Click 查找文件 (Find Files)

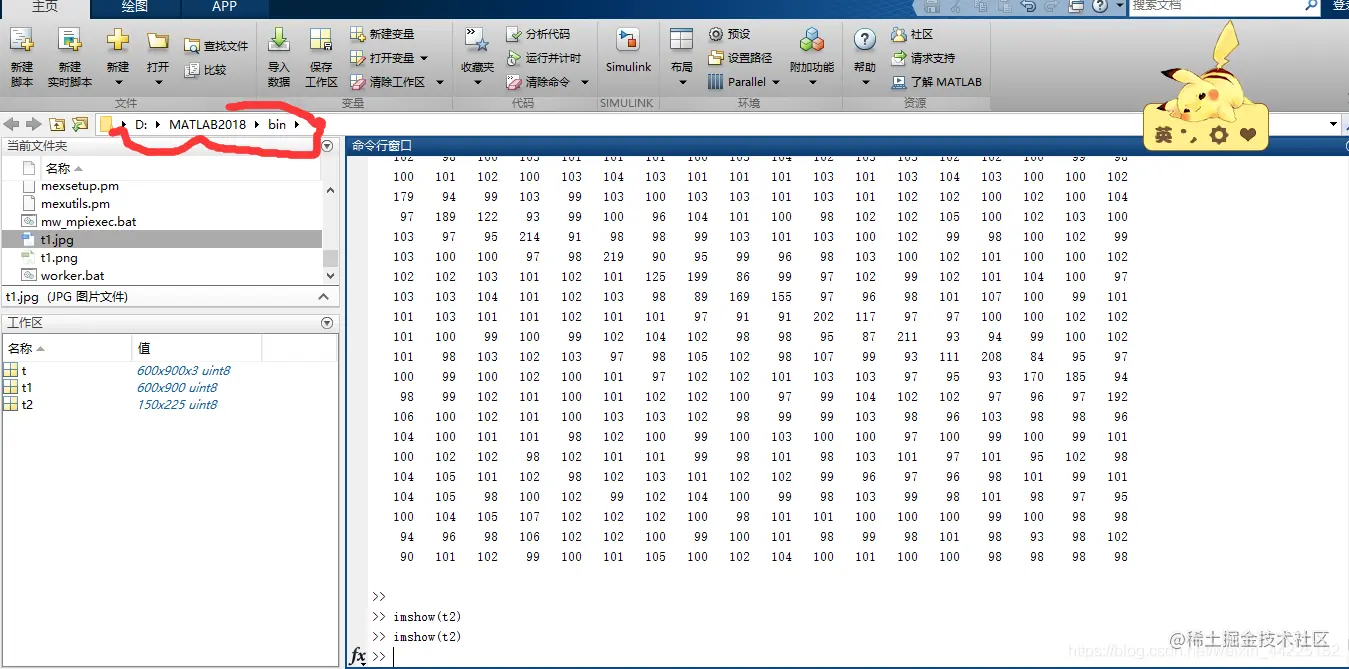[x=216, y=46]
